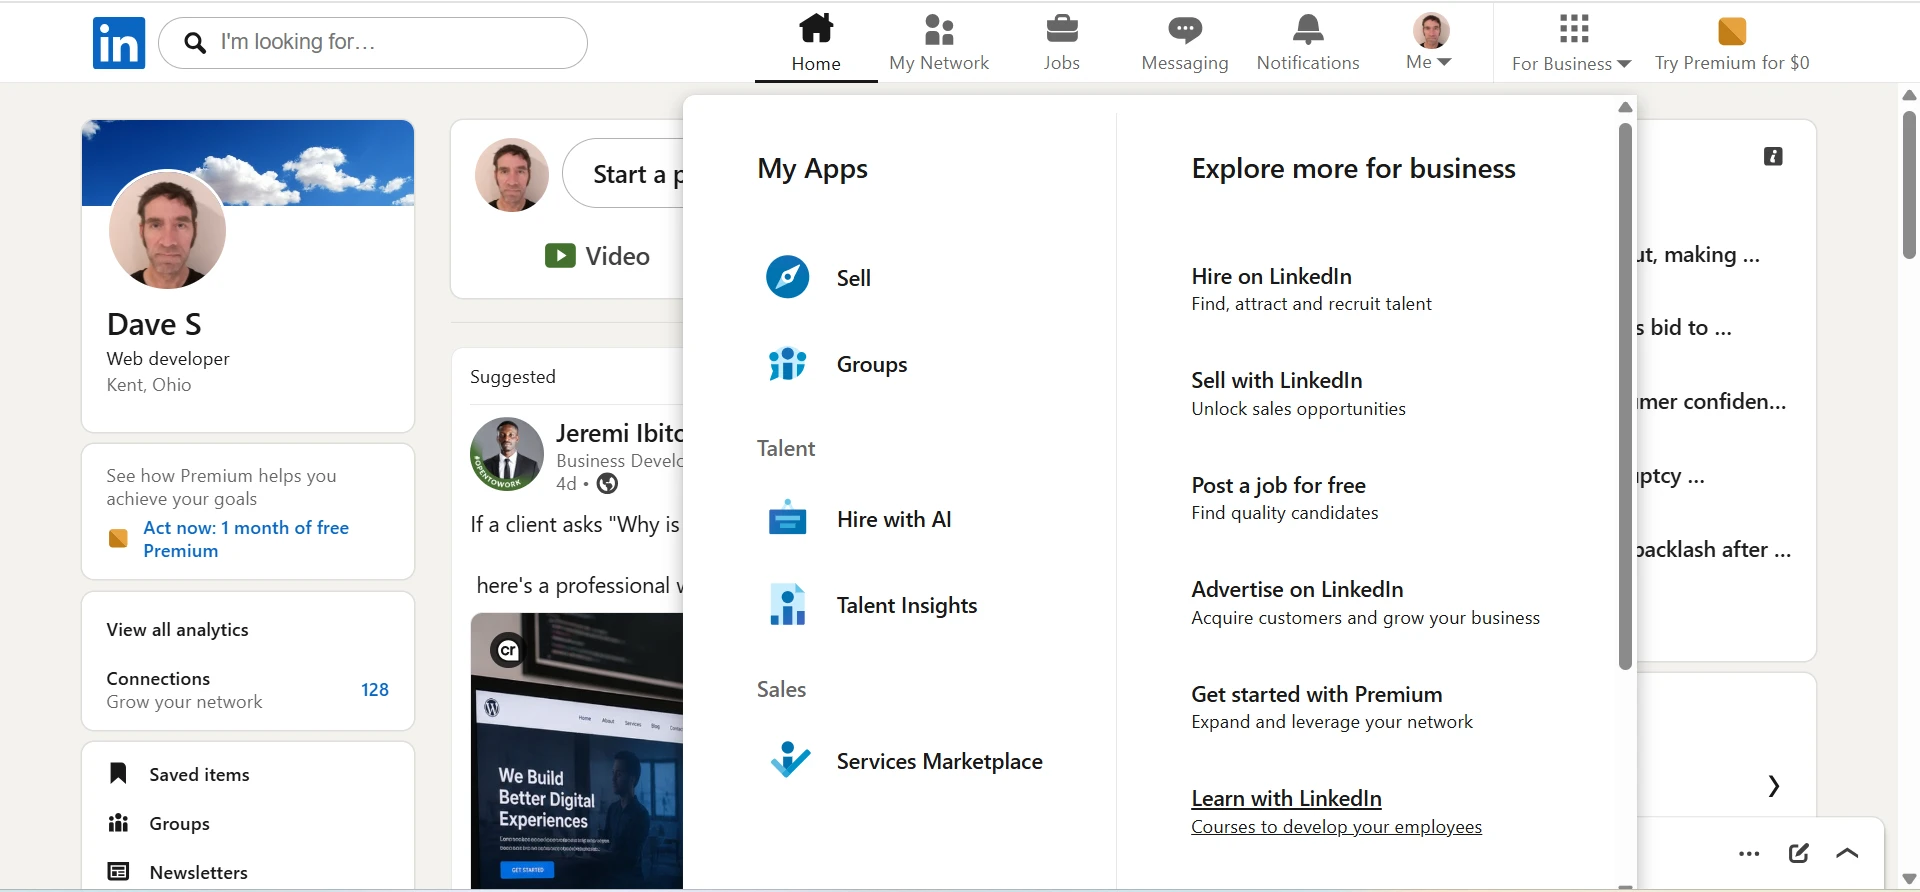Click the For Business grid icon
Viewport: 1920px width, 892px height.
point(1574,29)
